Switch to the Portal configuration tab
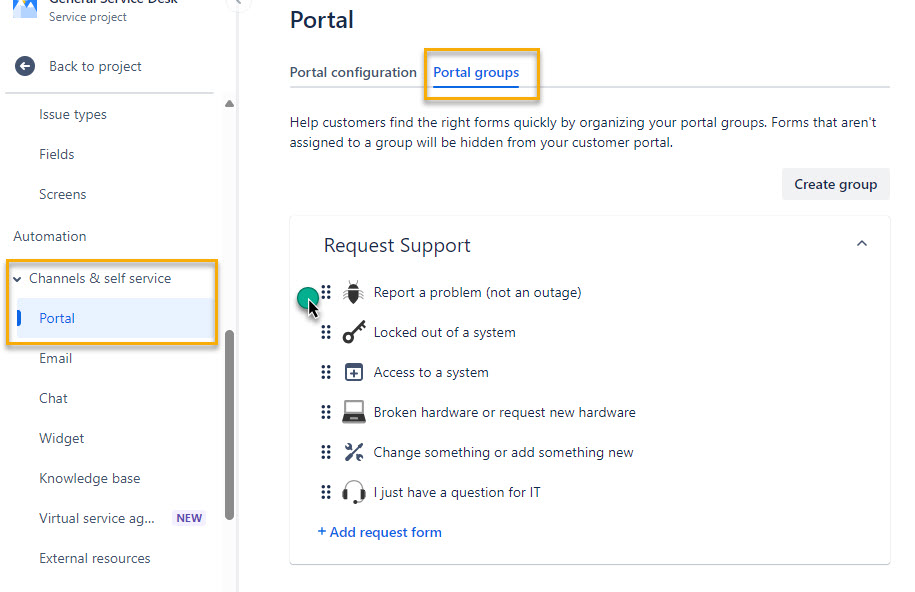The width and height of the screenshot is (915, 592). tap(352, 72)
